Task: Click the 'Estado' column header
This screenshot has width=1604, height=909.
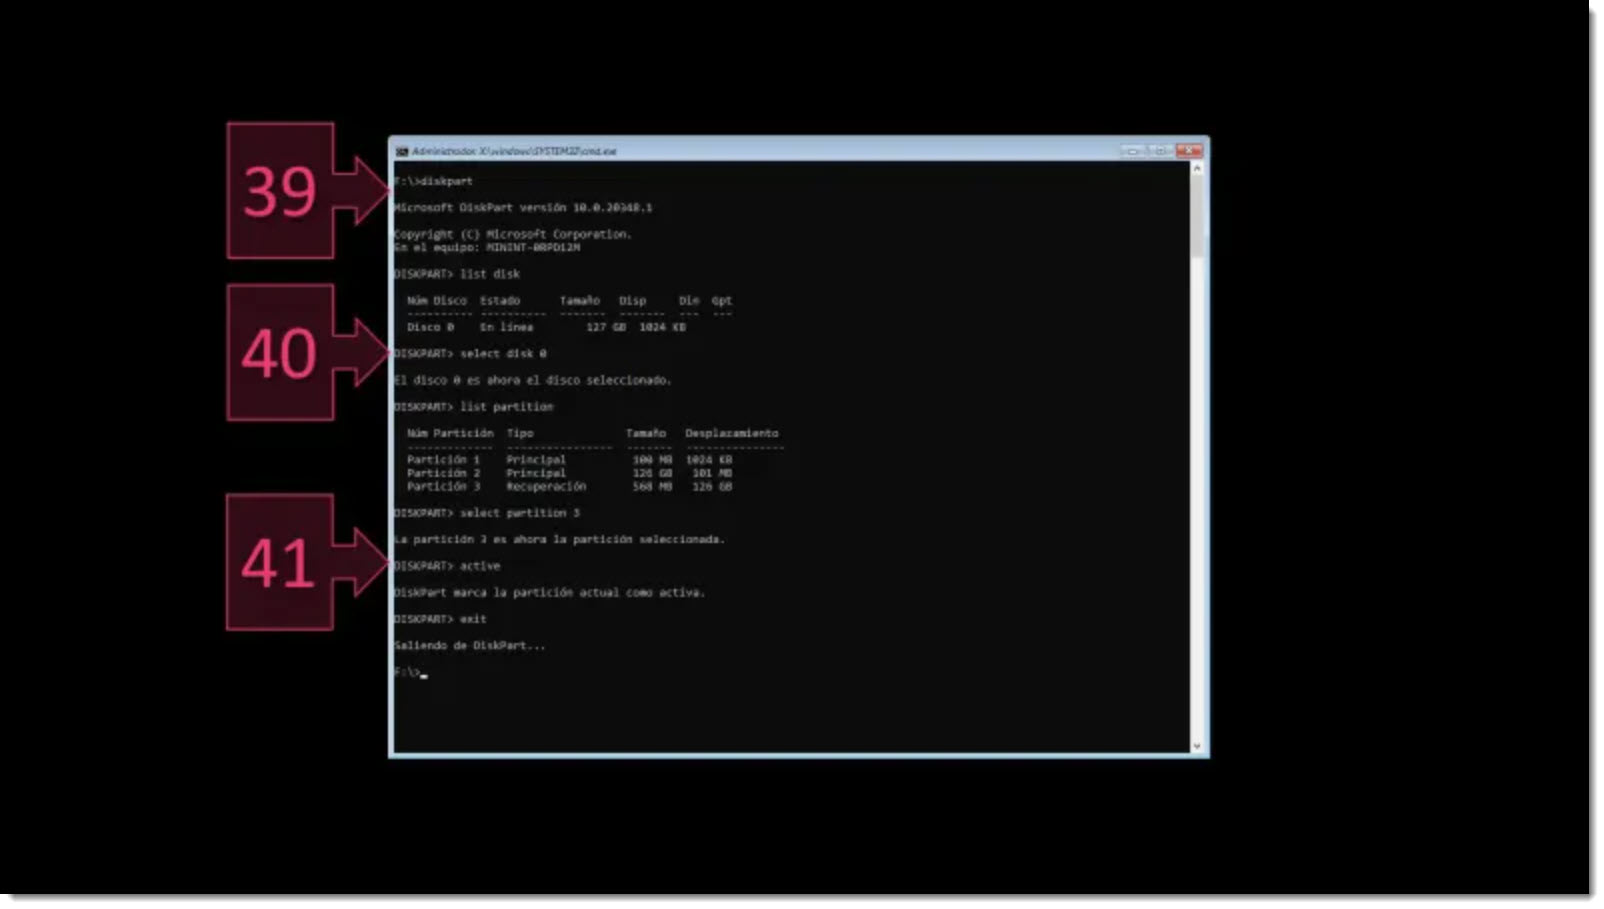Action: click(500, 300)
